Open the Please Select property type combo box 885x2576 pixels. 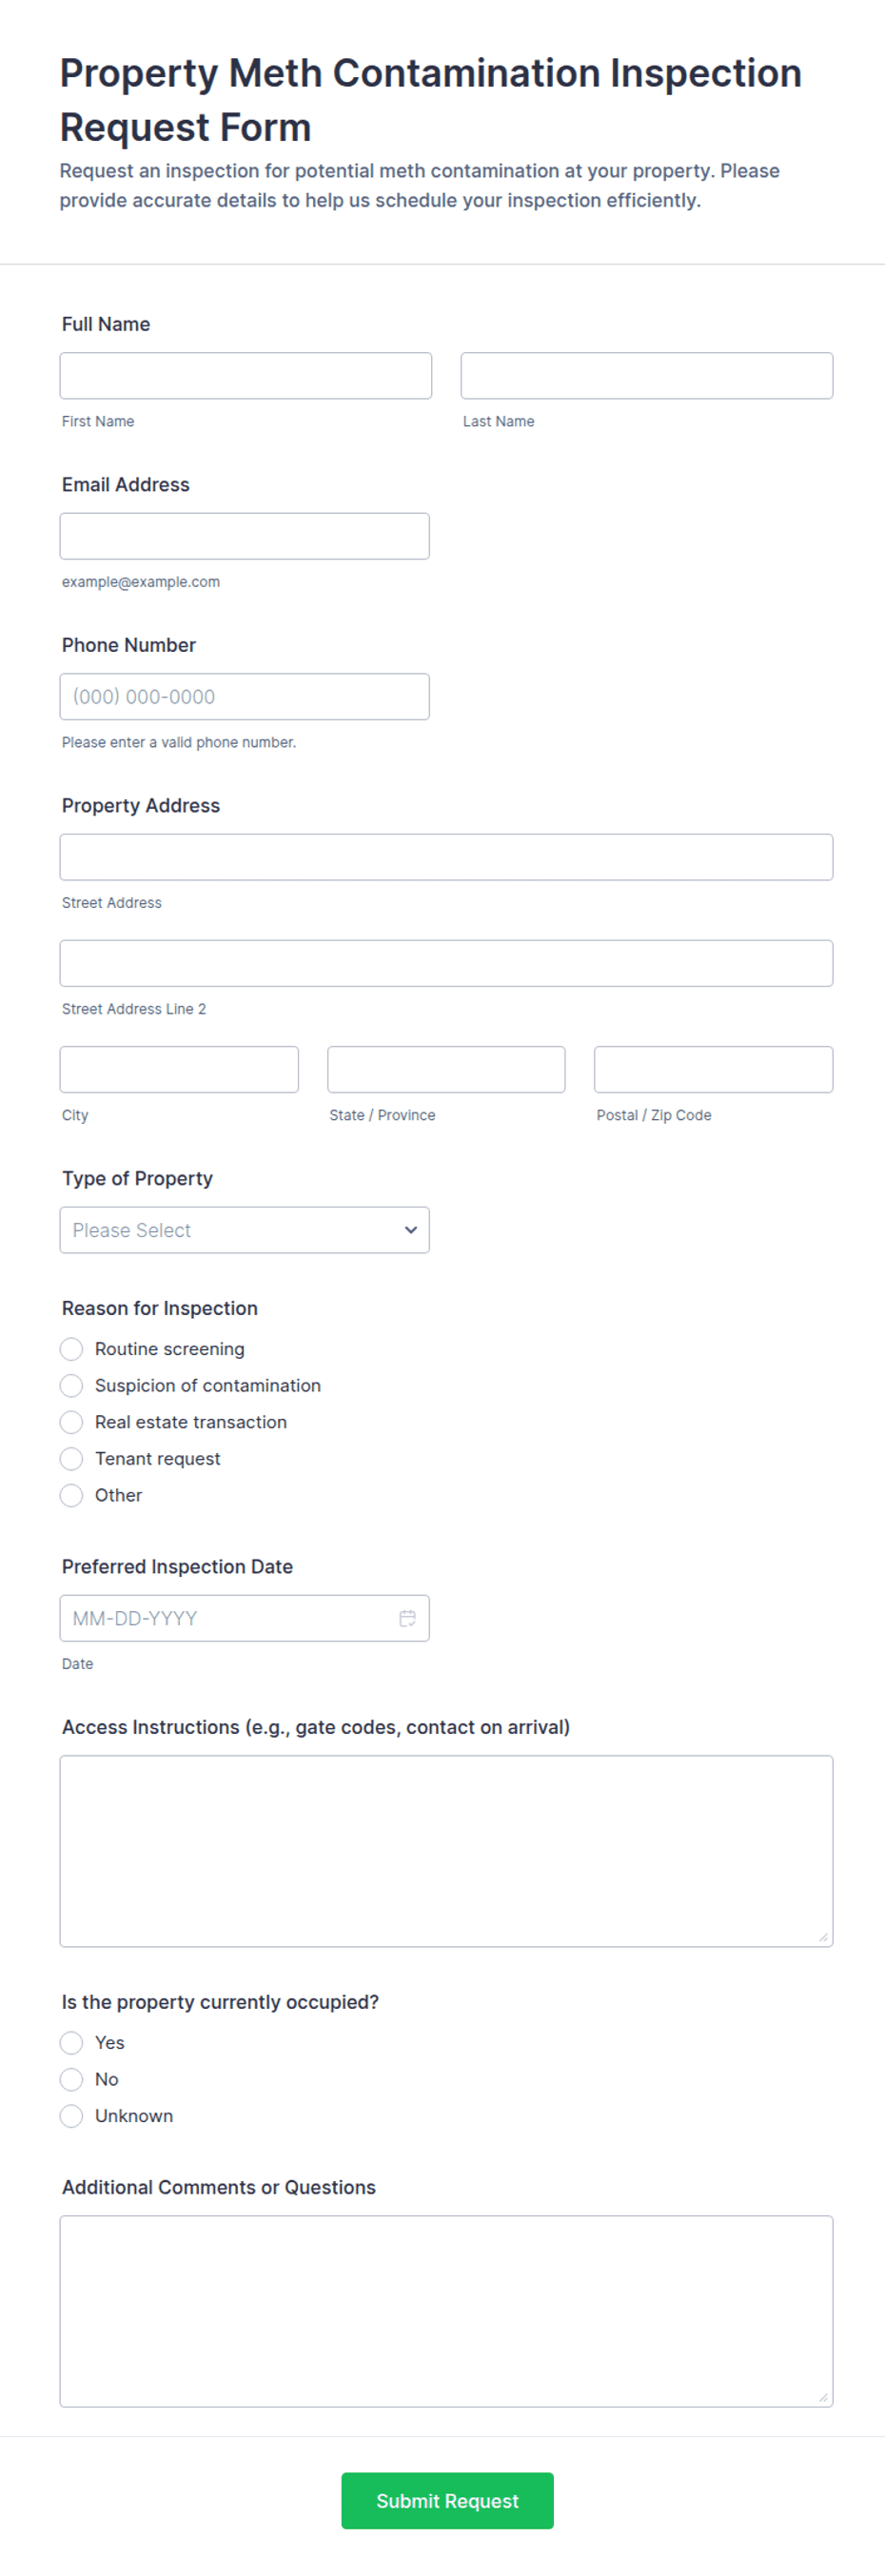pos(244,1230)
